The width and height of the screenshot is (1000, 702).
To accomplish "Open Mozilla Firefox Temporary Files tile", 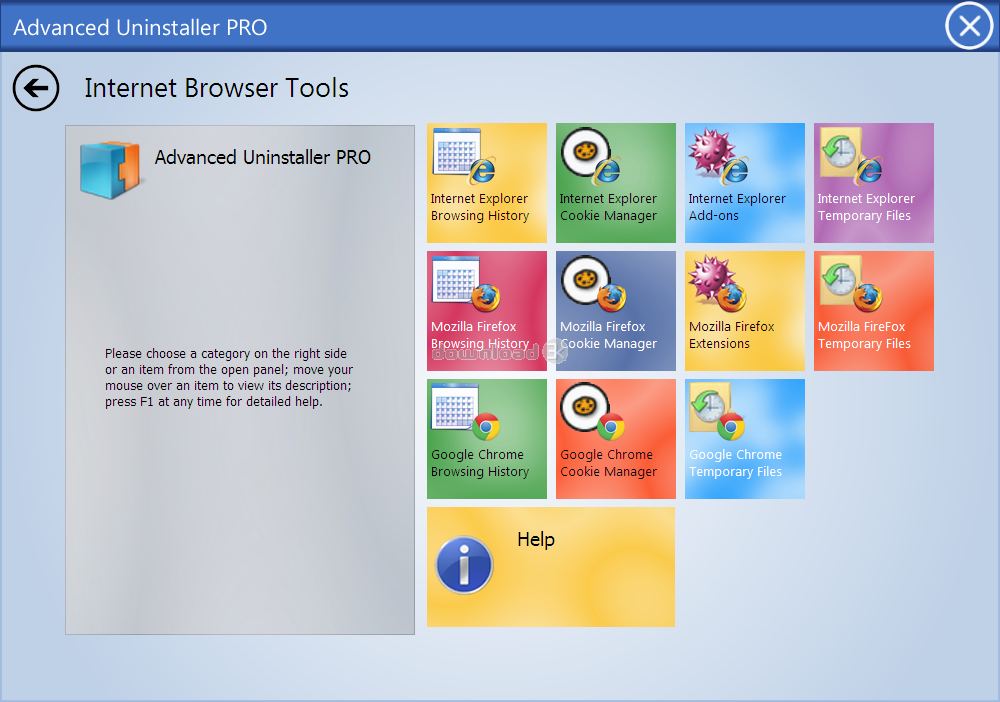I will (x=873, y=311).
